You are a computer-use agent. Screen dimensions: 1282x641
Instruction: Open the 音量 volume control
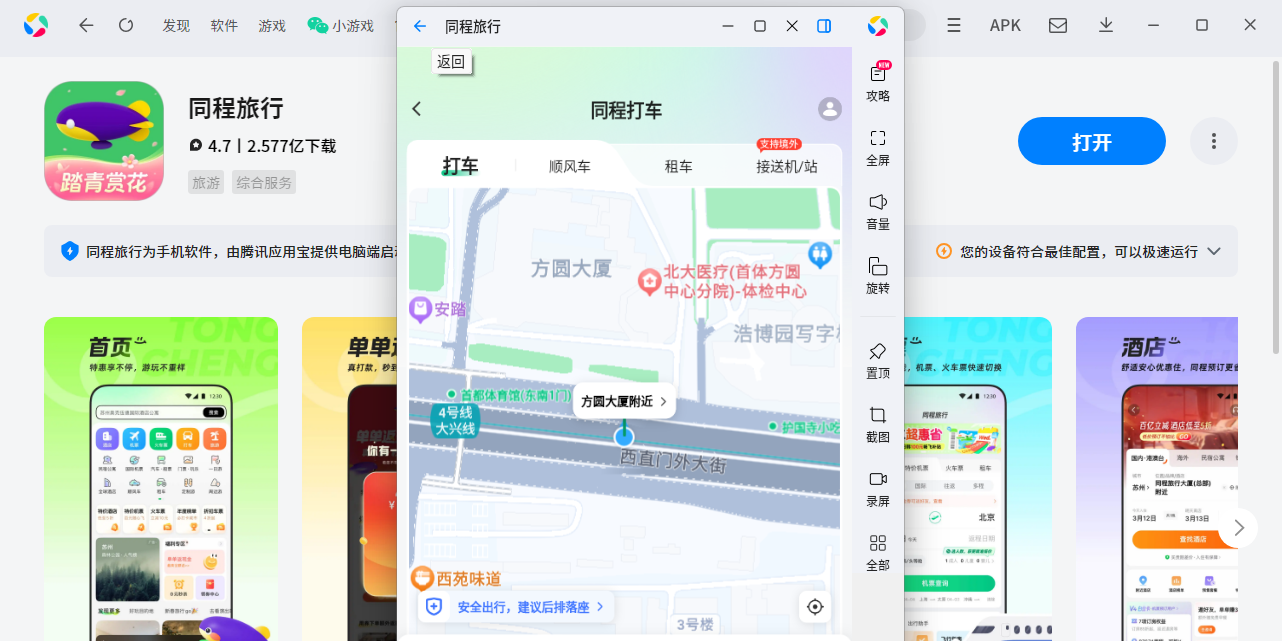point(876,210)
